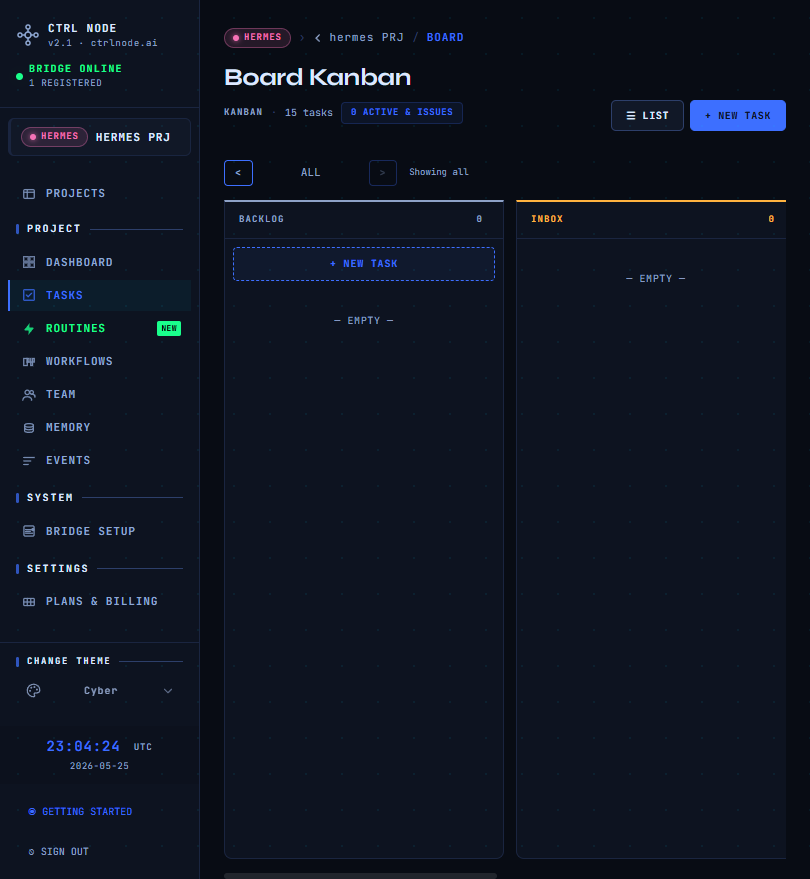Viewport: 810px width, 879px height.
Task: Click the HERMES pill in sidebar
Action: point(54,137)
